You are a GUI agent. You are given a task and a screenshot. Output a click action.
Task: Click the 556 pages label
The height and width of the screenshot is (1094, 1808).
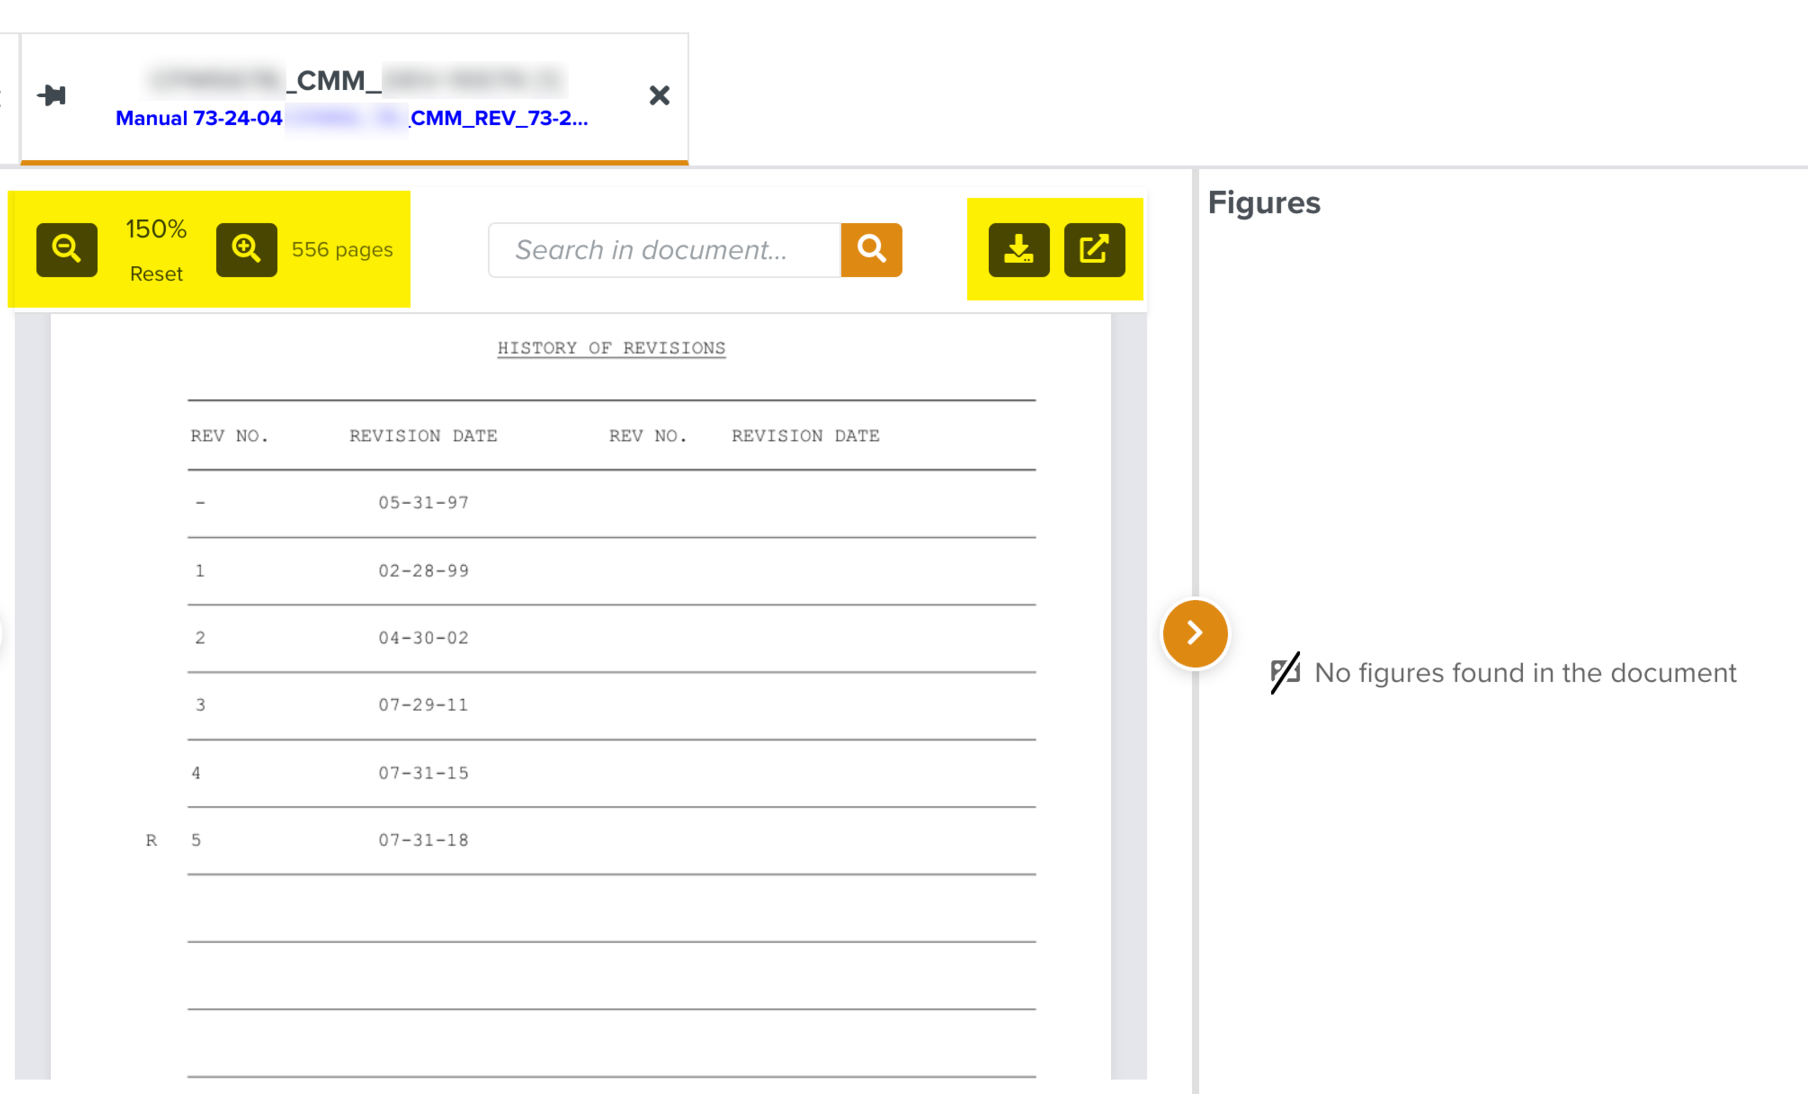click(342, 250)
